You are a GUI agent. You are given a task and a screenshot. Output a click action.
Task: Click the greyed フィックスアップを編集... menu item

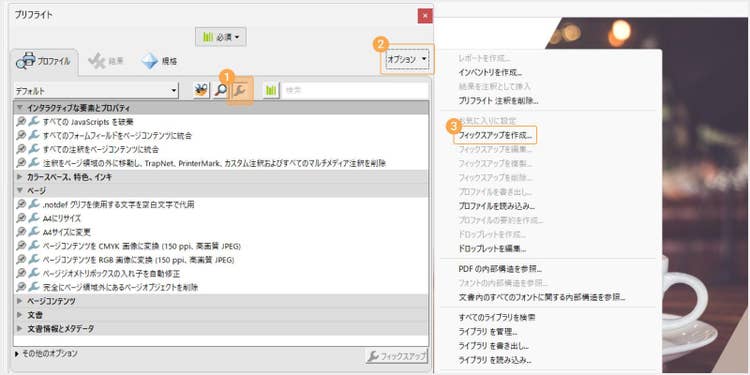495,149
